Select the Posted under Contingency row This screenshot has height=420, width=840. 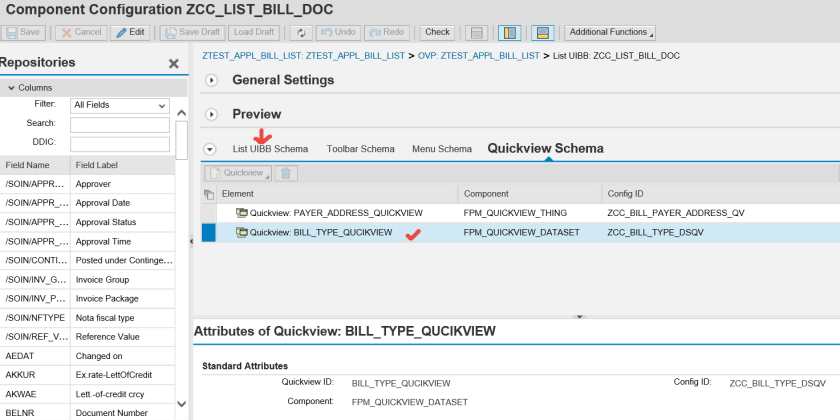[x=87, y=260]
